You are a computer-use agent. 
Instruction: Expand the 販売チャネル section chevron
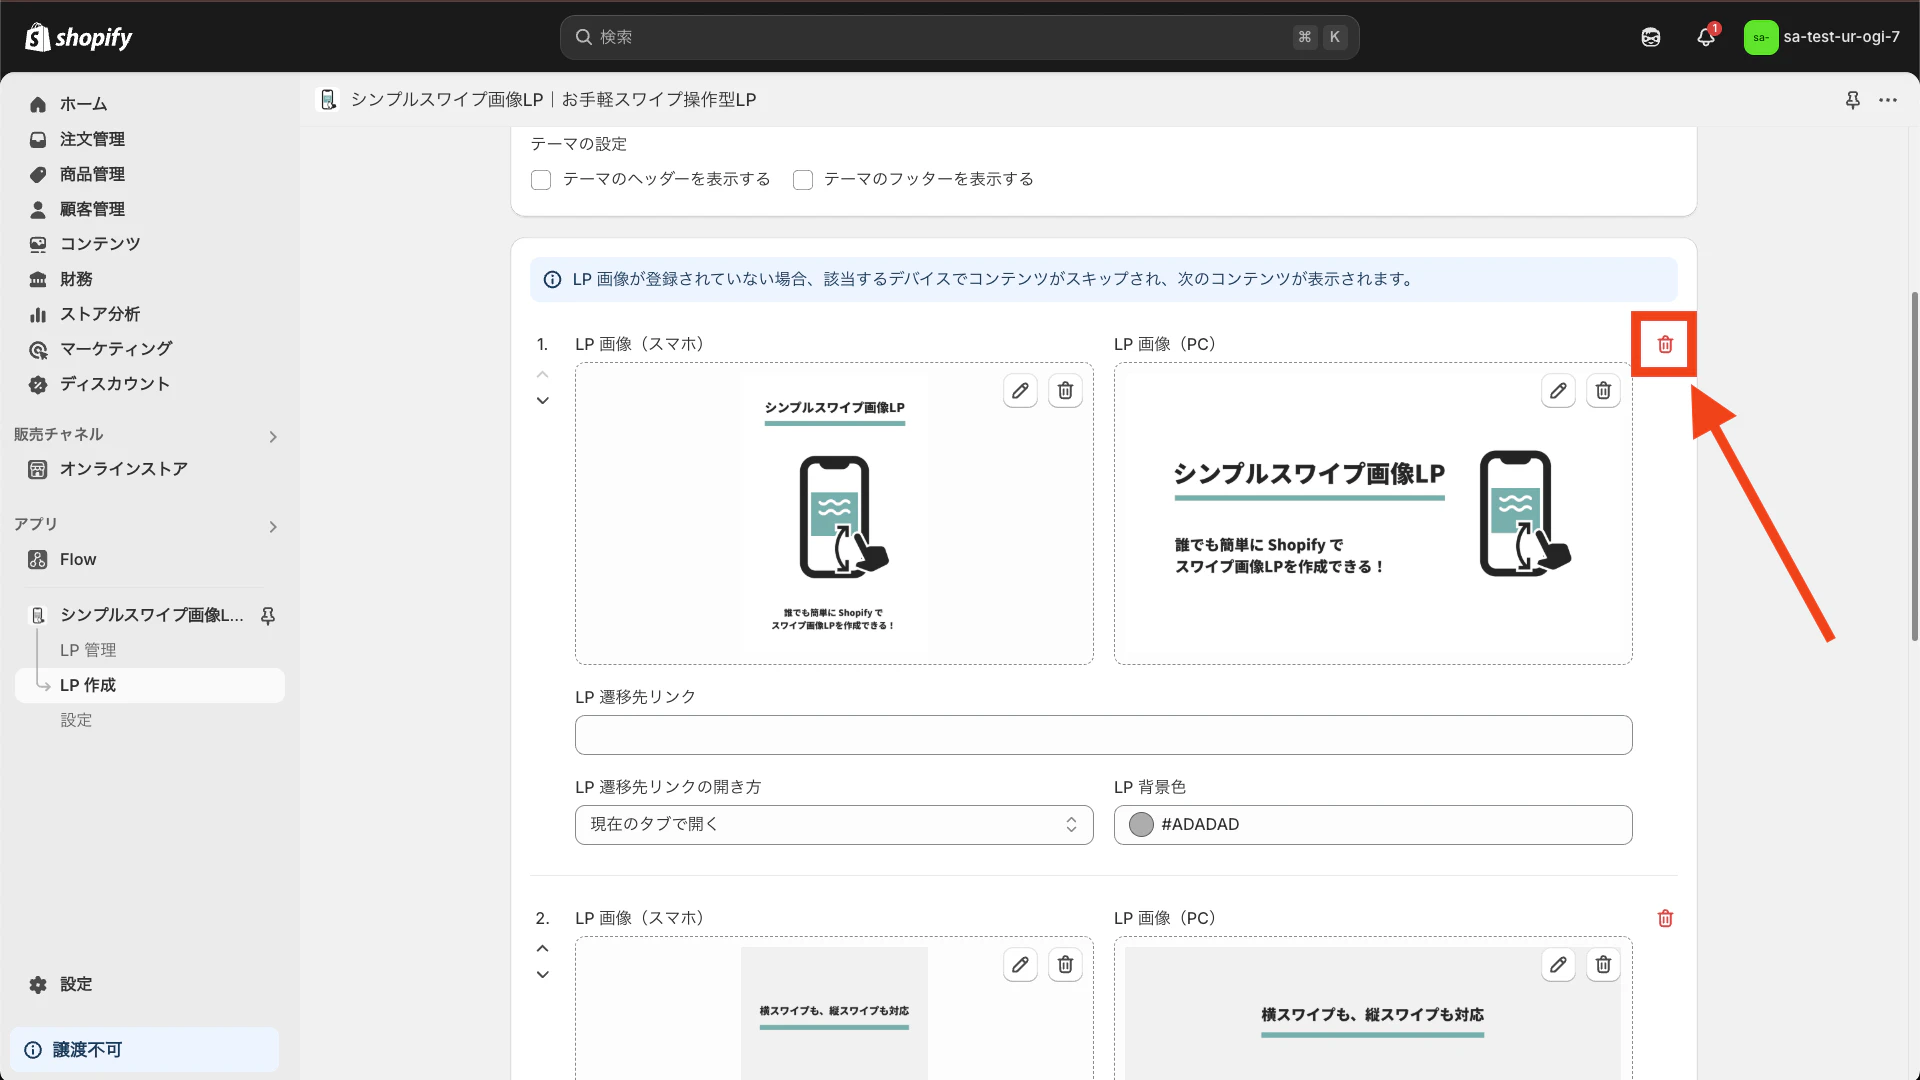point(273,437)
